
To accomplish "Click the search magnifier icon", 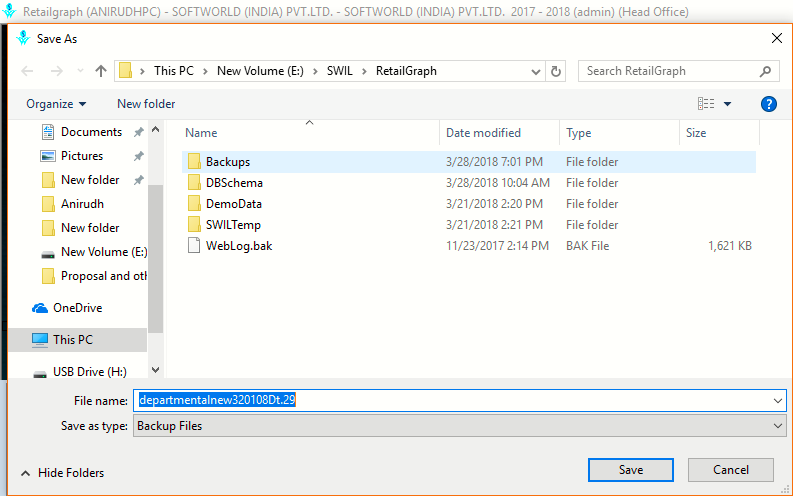I will tap(765, 71).
